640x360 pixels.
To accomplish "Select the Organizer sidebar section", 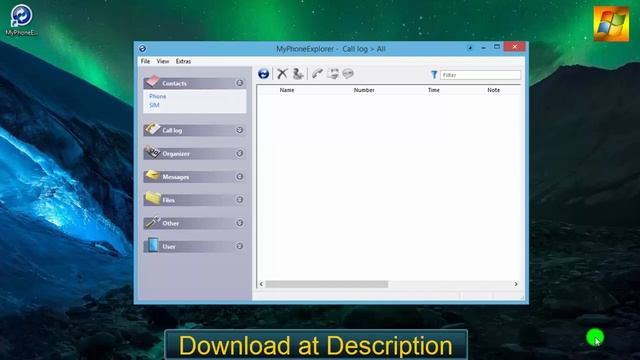I will coord(195,153).
